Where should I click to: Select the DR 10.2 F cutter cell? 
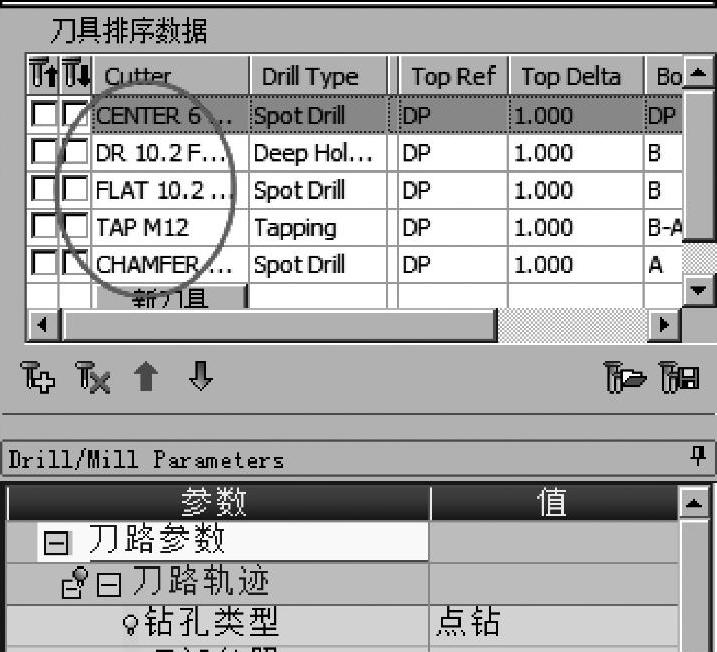click(x=170, y=152)
